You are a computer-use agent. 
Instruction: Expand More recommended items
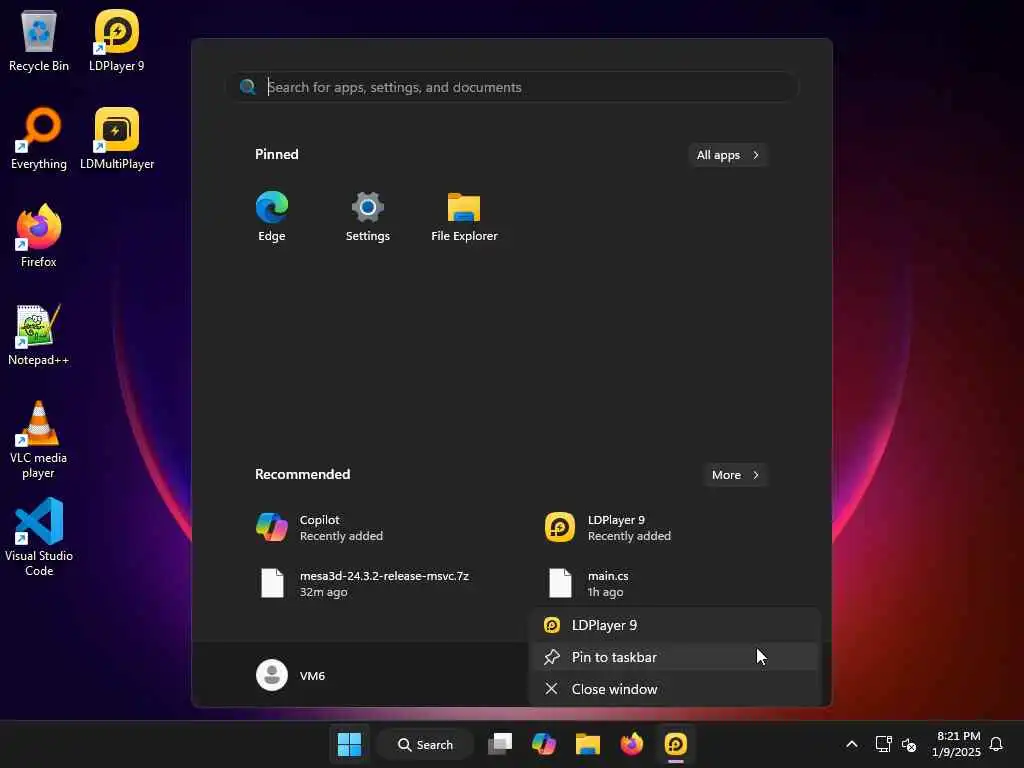[x=735, y=475]
